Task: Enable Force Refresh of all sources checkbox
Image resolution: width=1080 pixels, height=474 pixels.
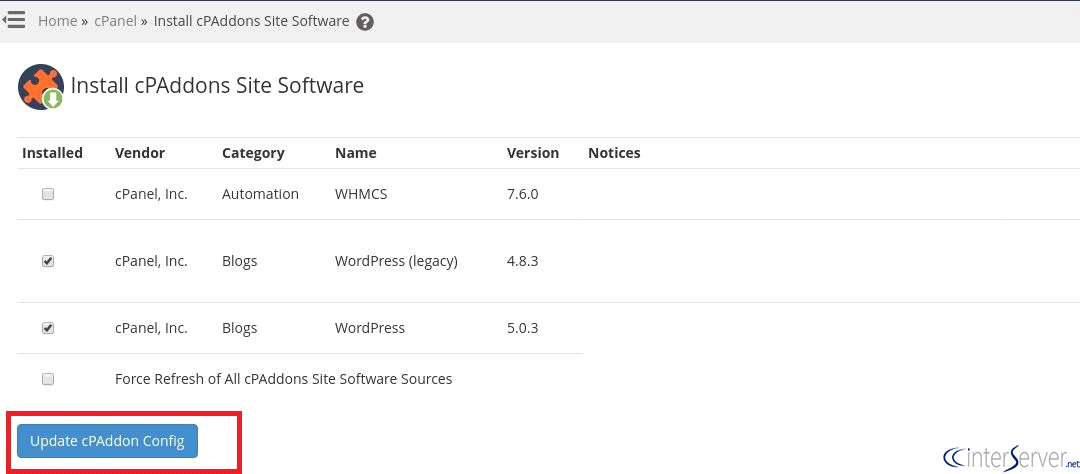Action: tap(48, 379)
